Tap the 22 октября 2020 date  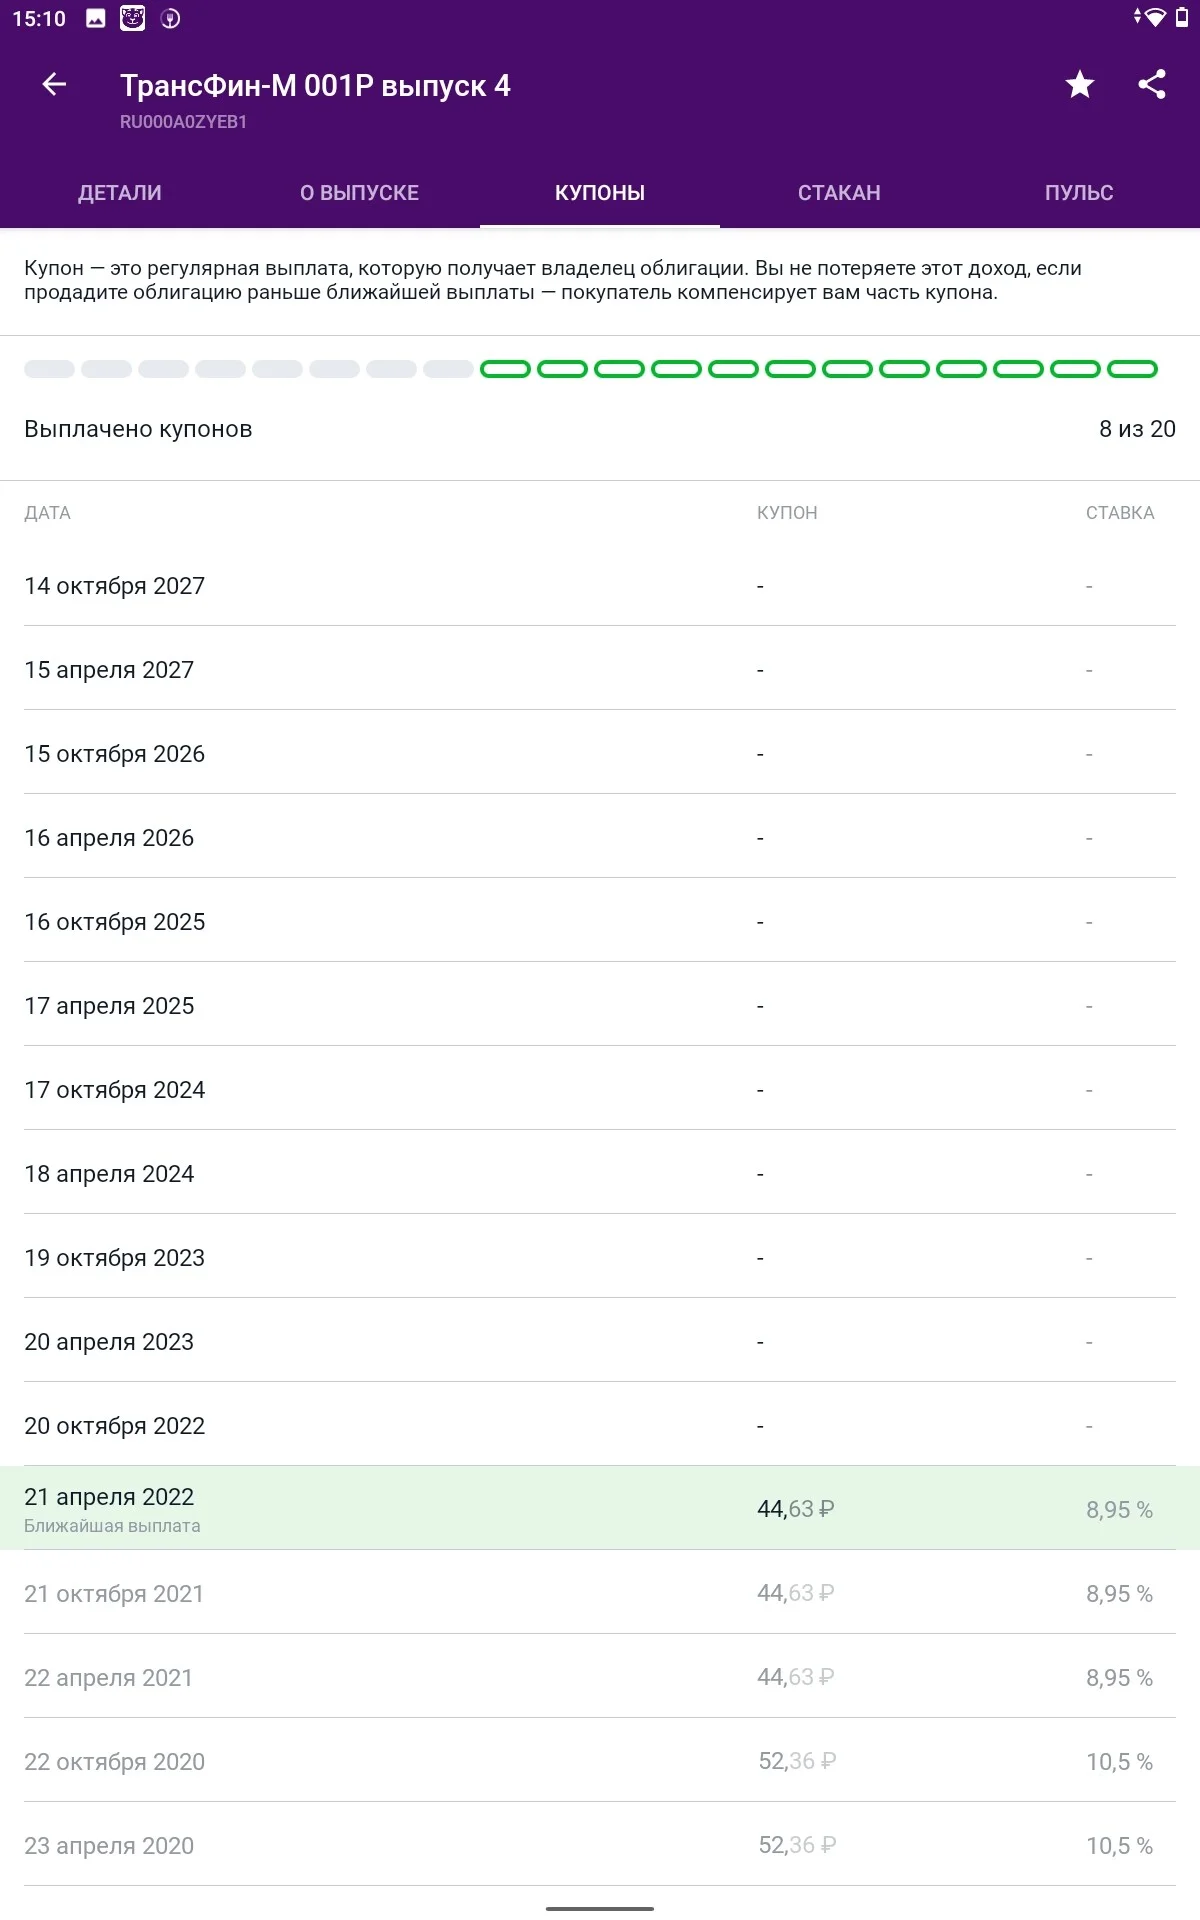[114, 1762]
